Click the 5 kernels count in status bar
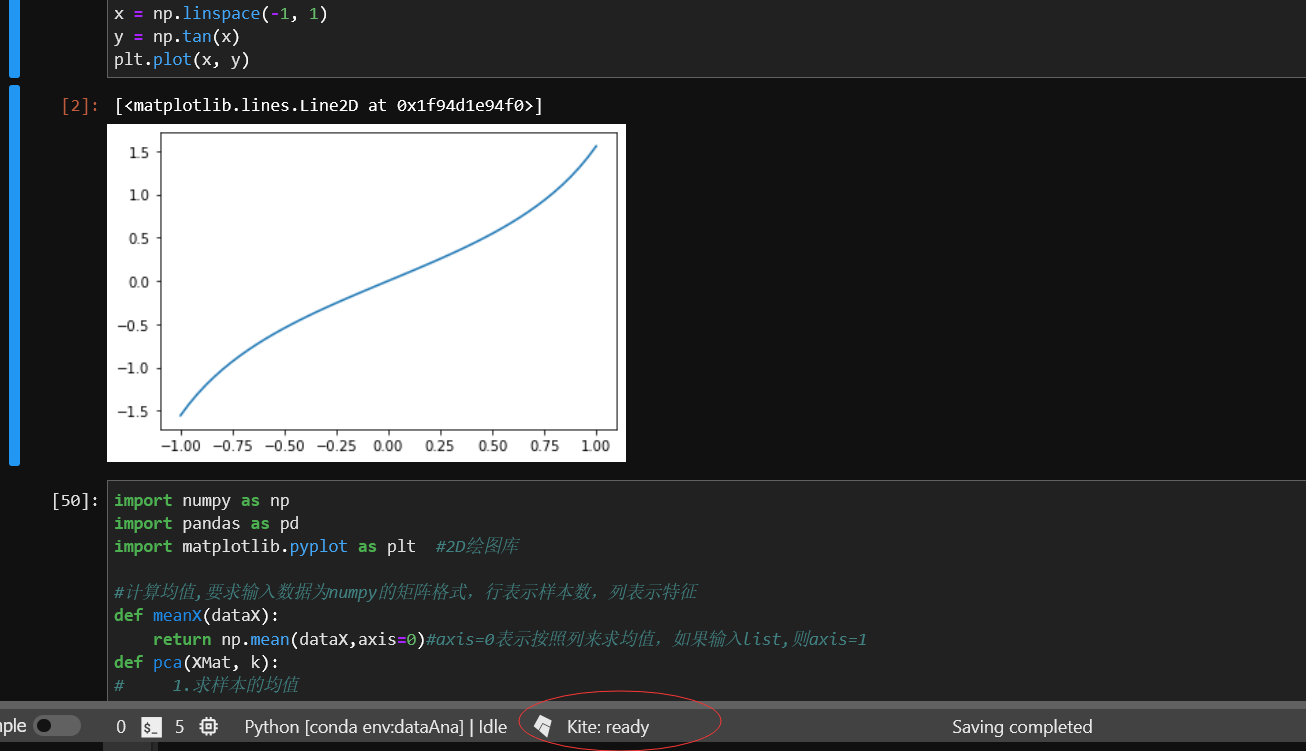The image size is (1306, 751). pyautogui.click(x=180, y=727)
